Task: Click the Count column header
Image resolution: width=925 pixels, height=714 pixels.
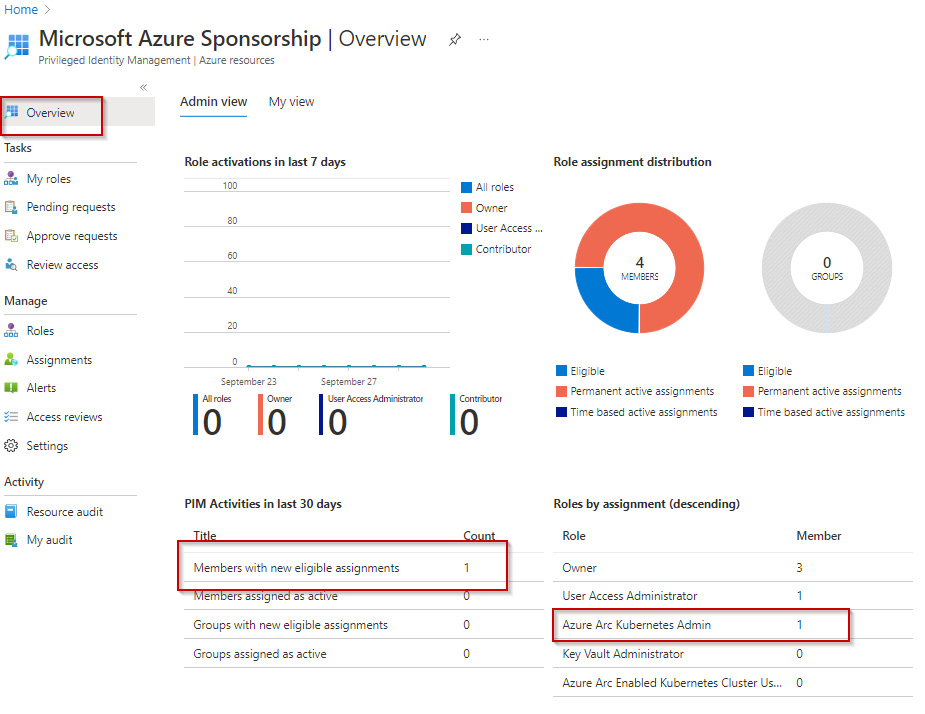Action: (x=479, y=536)
